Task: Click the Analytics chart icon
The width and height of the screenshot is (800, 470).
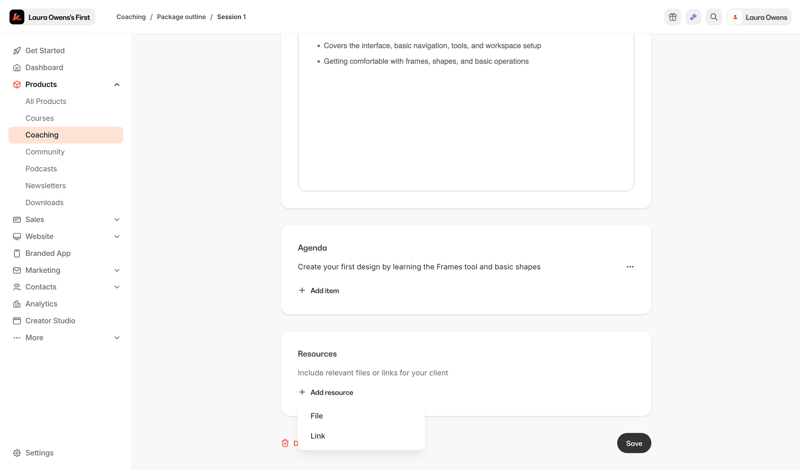Action: click(17, 304)
